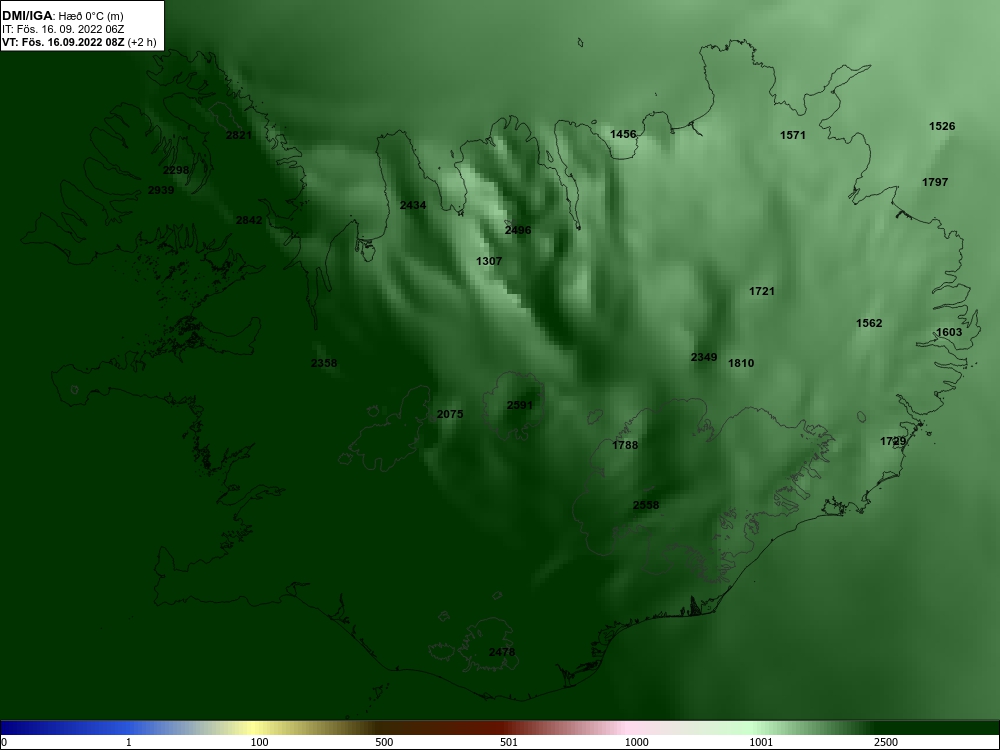Select the map value 2358
The height and width of the screenshot is (750, 1000).
click(x=324, y=363)
